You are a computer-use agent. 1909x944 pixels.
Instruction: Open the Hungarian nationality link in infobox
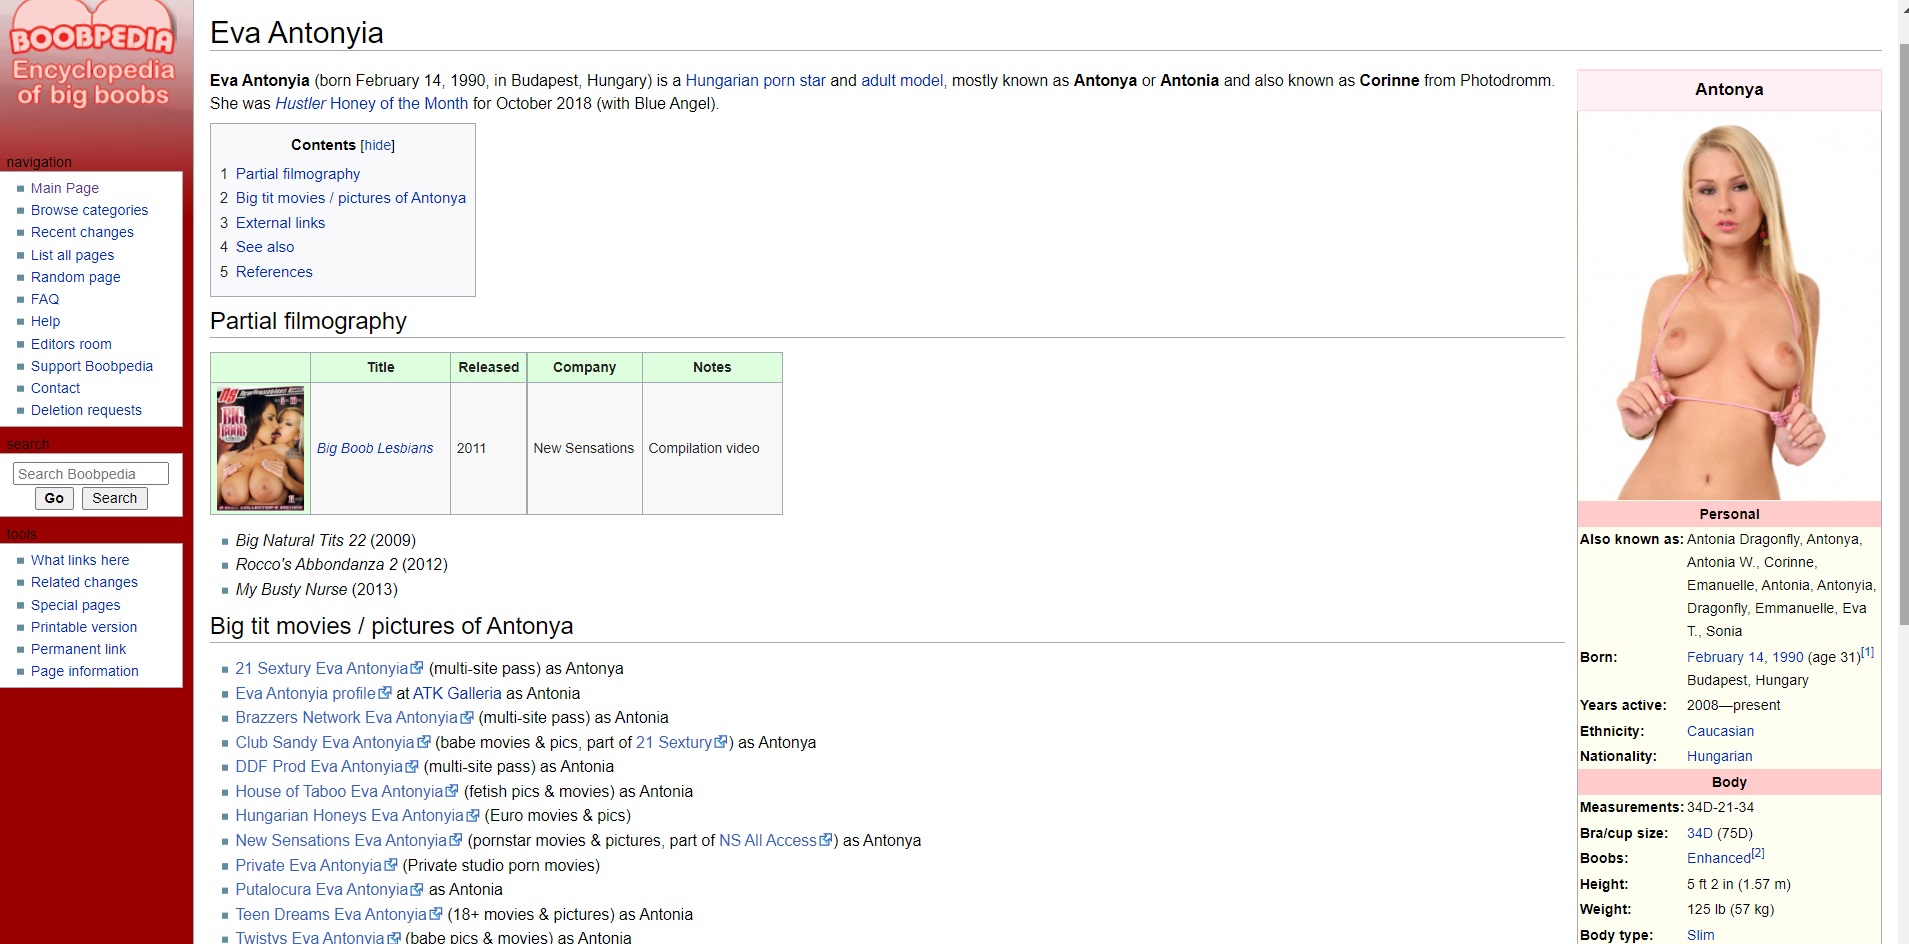pos(1719,756)
